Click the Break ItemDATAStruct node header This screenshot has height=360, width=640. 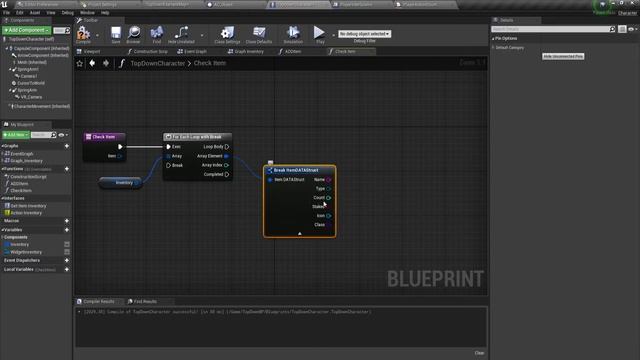(x=300, y=170)
